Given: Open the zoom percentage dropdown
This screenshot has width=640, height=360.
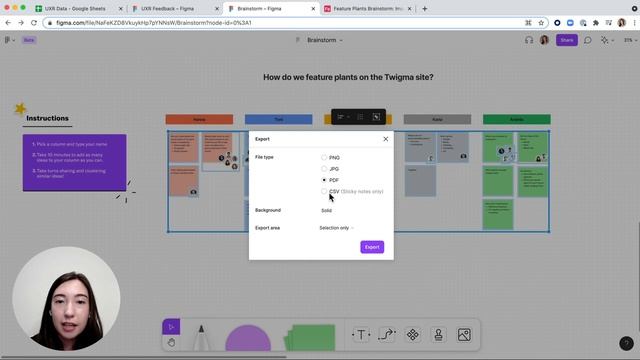Looking at the screenshot, I should tap(630, 40).
